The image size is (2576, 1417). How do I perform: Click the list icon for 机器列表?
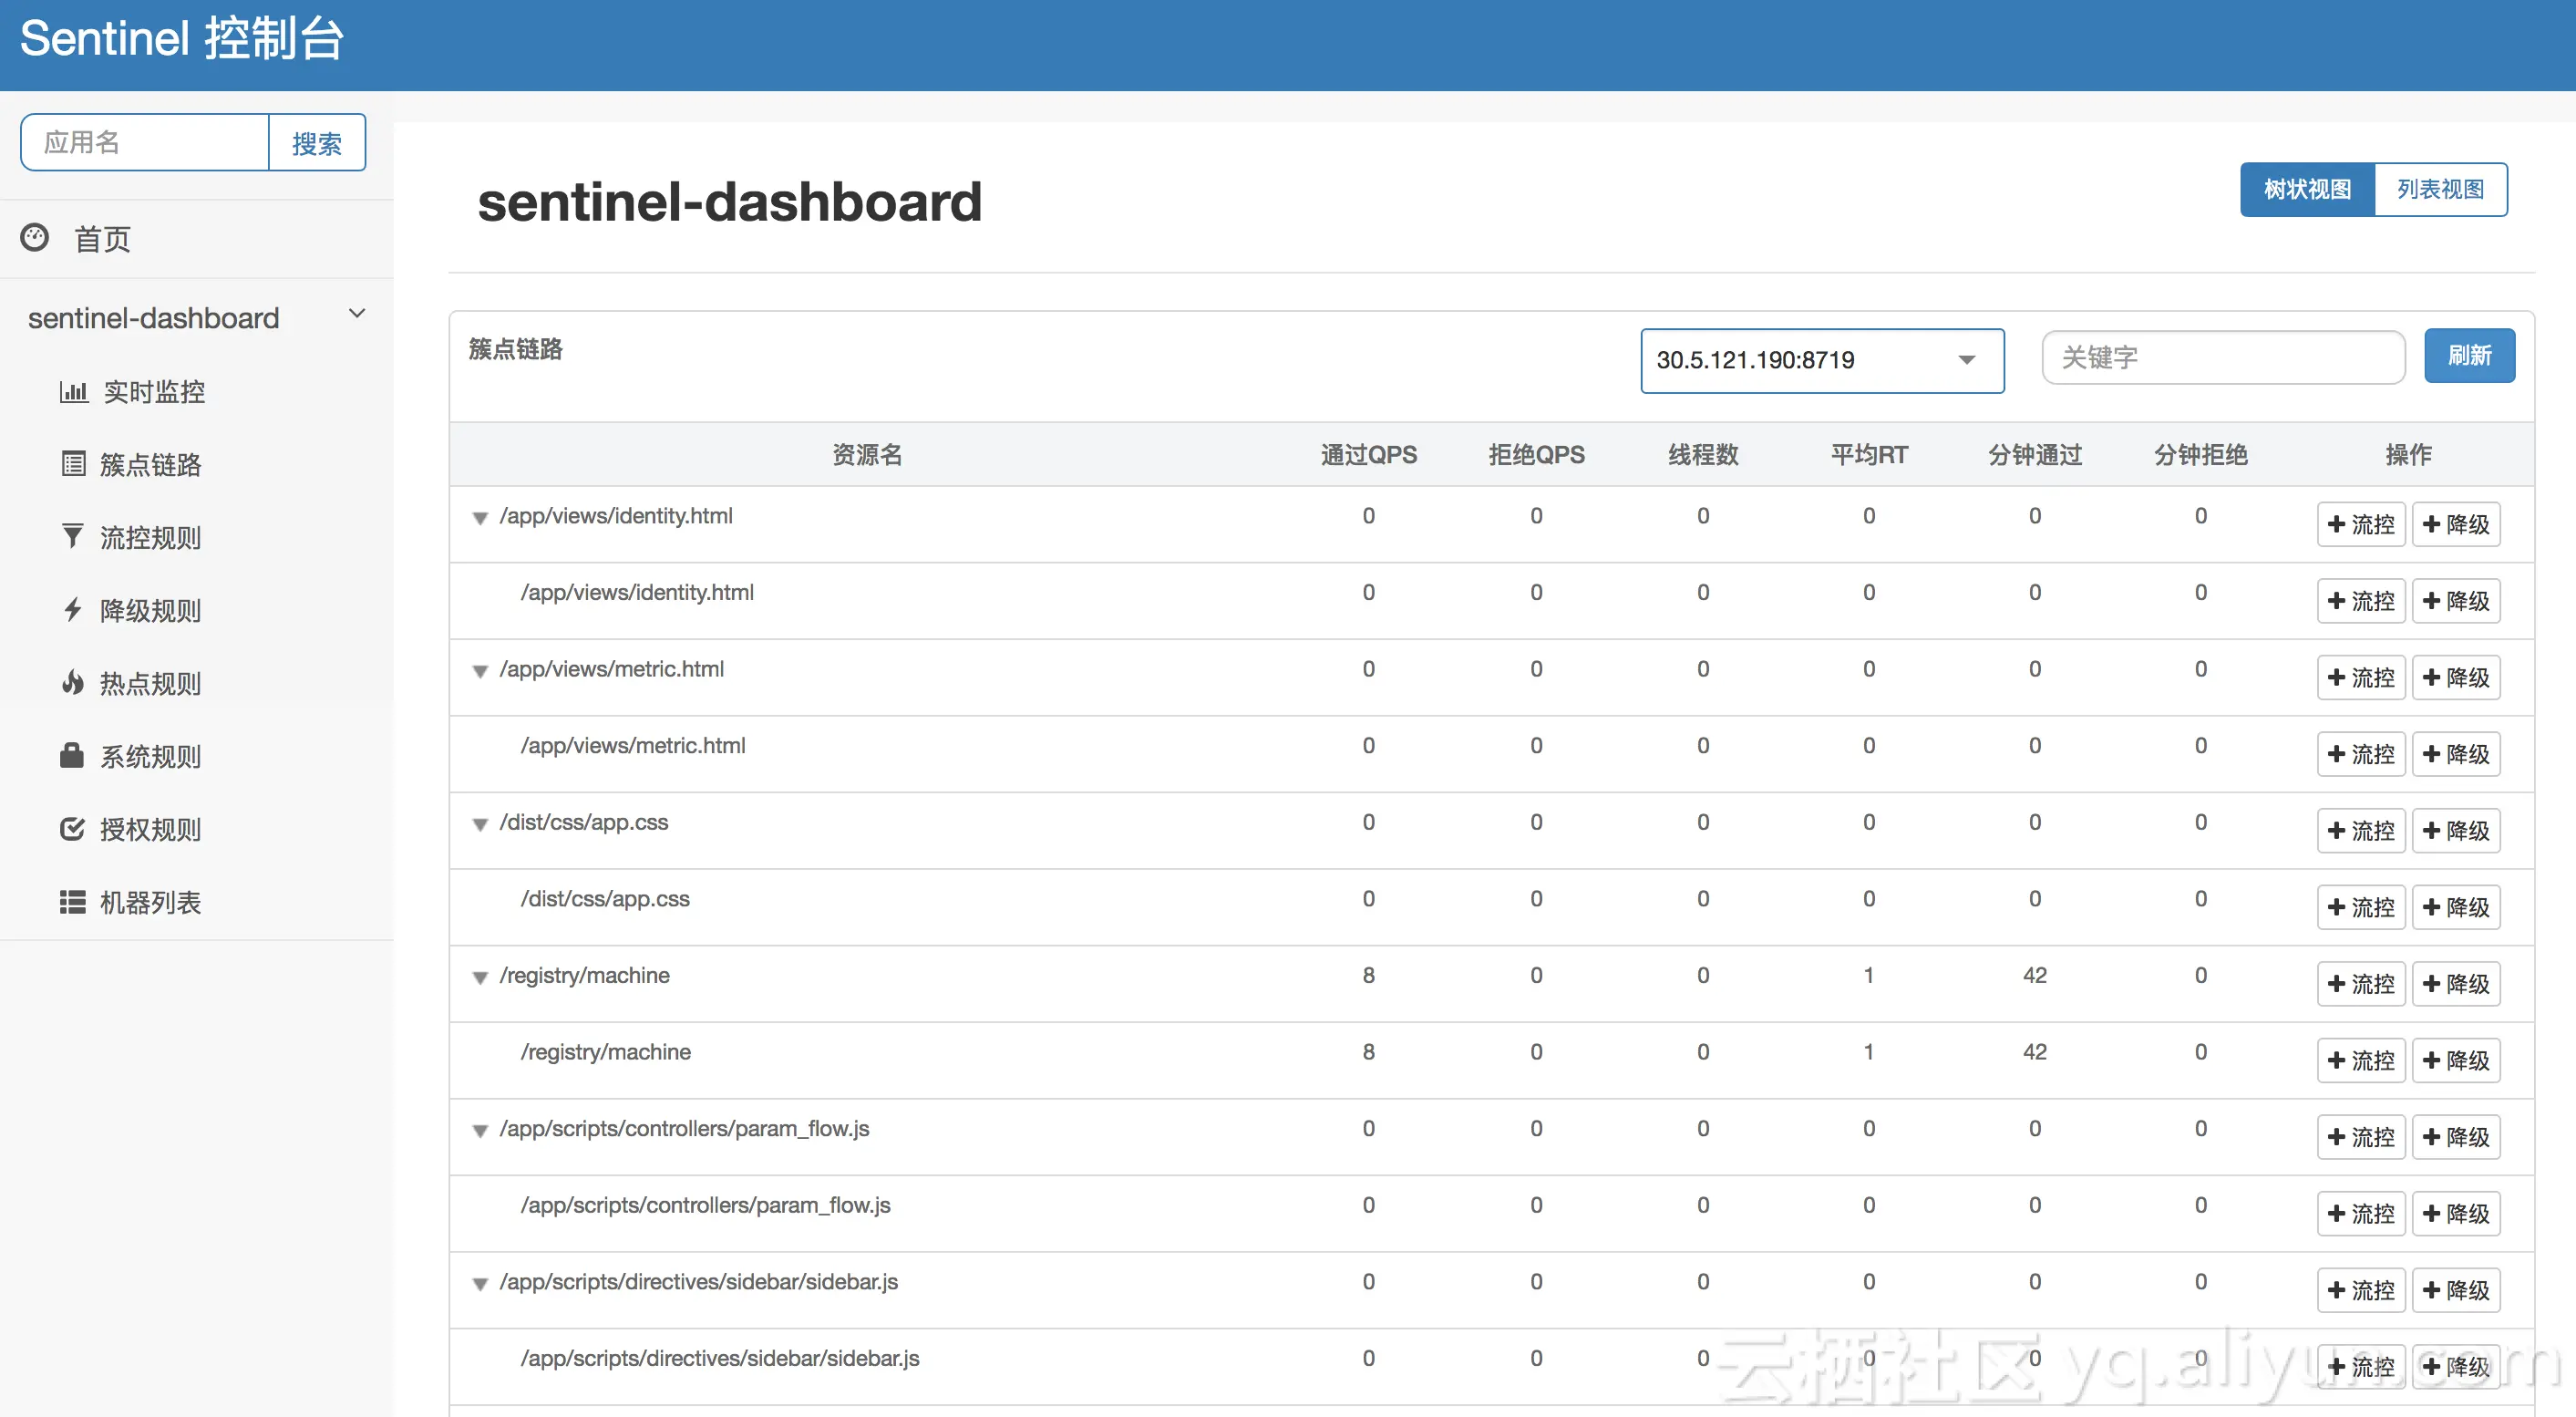point(72,902)
